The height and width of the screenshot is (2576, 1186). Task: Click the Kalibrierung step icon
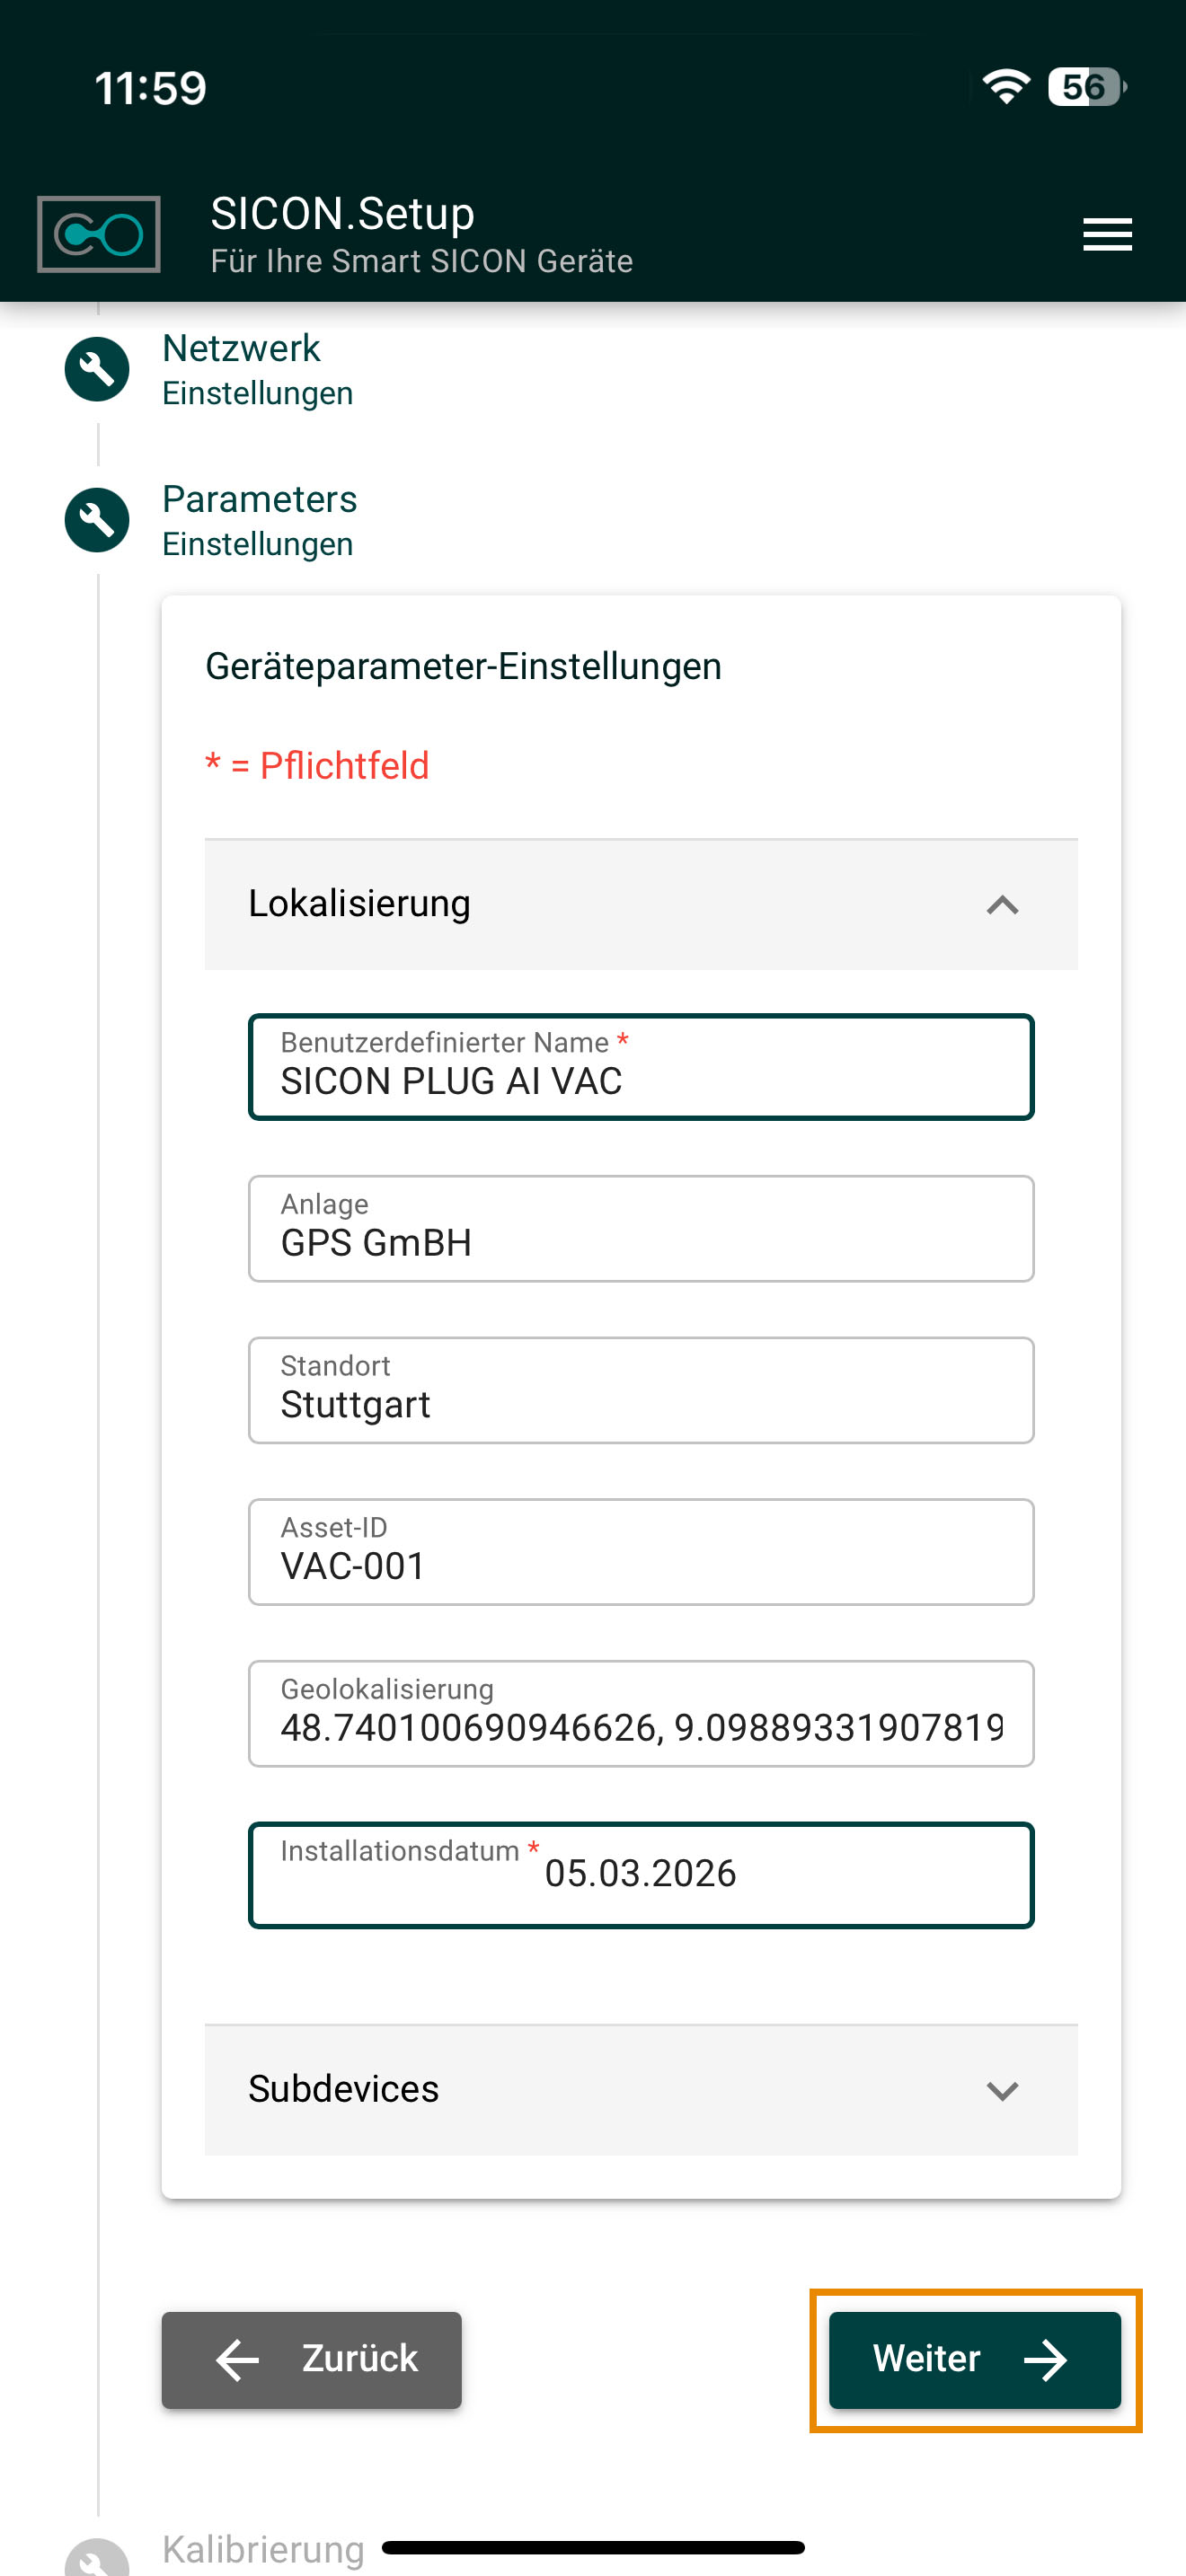pyautogui.click(x=97, y=2560)
